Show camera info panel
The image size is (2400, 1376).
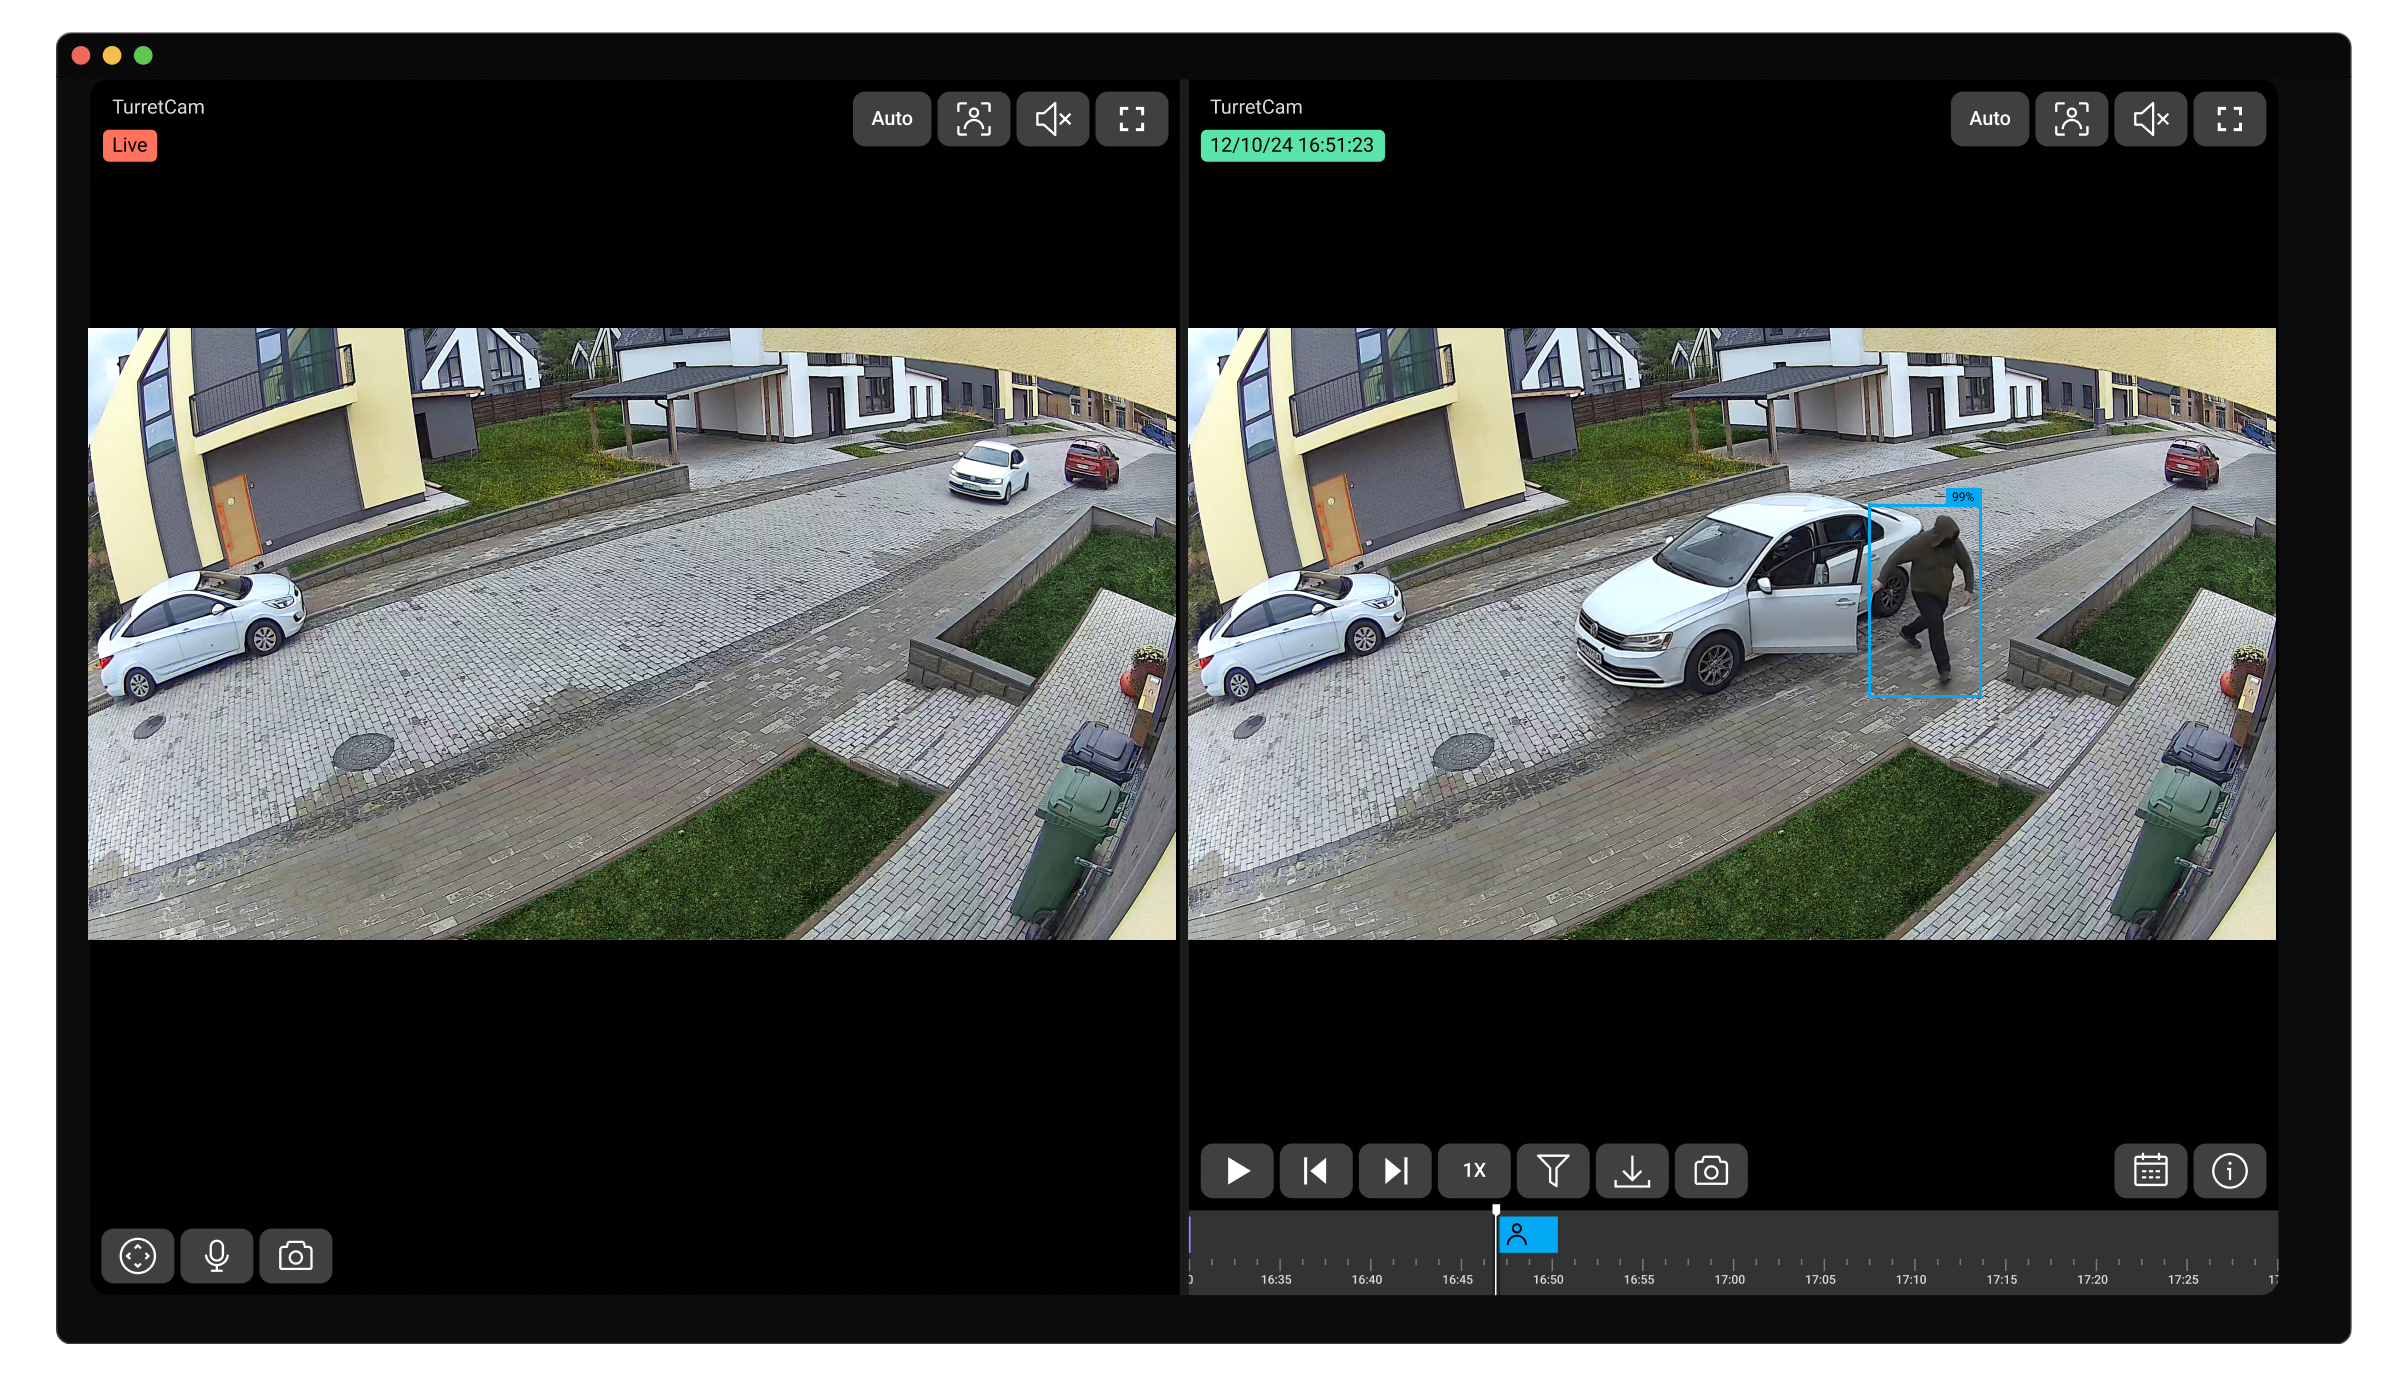(x=2229, y=1170)
